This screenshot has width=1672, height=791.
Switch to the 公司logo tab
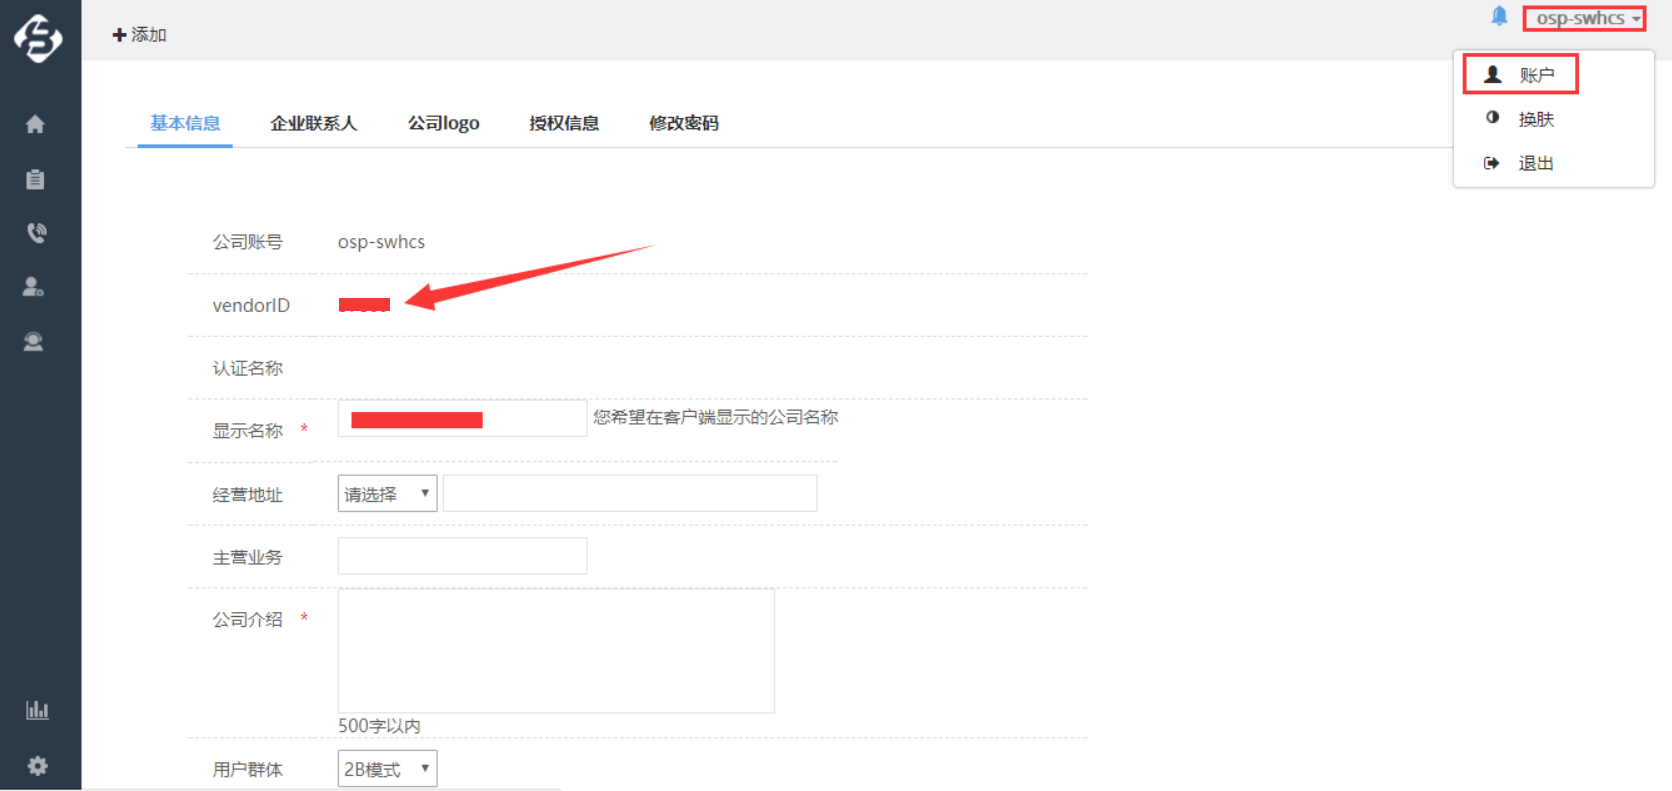coord(443,123)
